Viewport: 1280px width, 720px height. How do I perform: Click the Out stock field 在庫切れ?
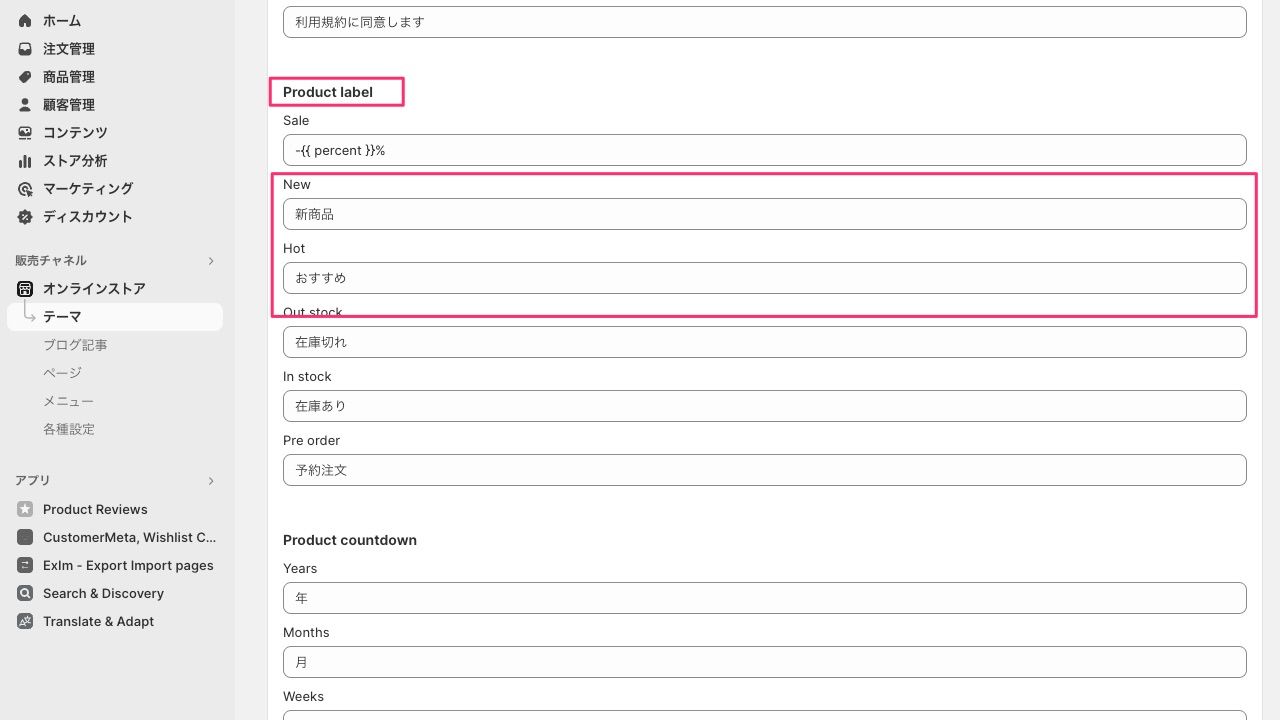pyautogui.click(x=765, y=342)
